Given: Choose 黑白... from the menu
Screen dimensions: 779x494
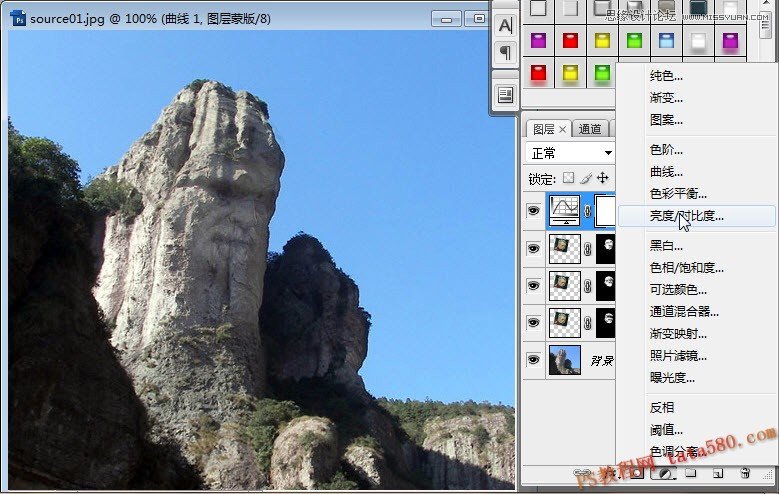Looking at the screenshot, I should coord(666,246).
